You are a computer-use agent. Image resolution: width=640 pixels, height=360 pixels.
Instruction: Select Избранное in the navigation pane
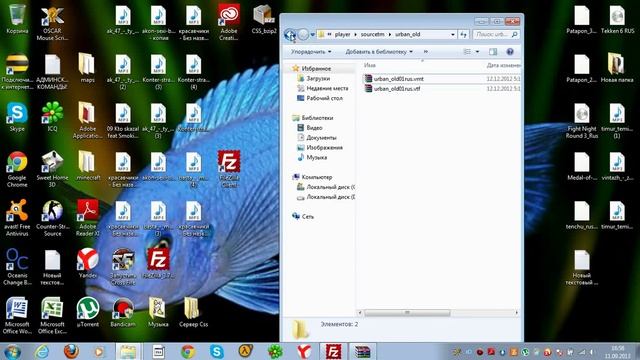coord(316,69)
